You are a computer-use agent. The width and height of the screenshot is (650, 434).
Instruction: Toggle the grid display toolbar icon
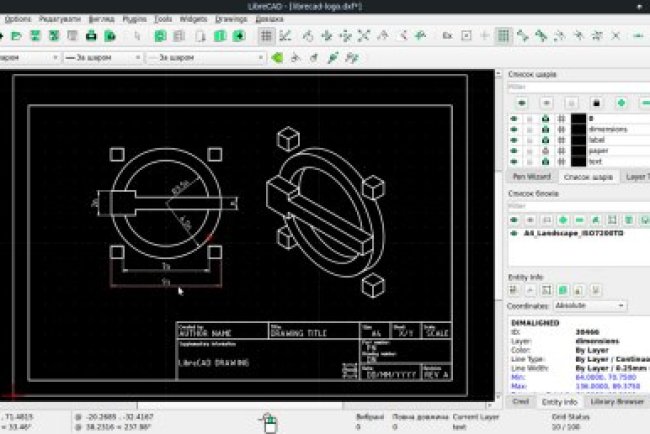(267, 36)
